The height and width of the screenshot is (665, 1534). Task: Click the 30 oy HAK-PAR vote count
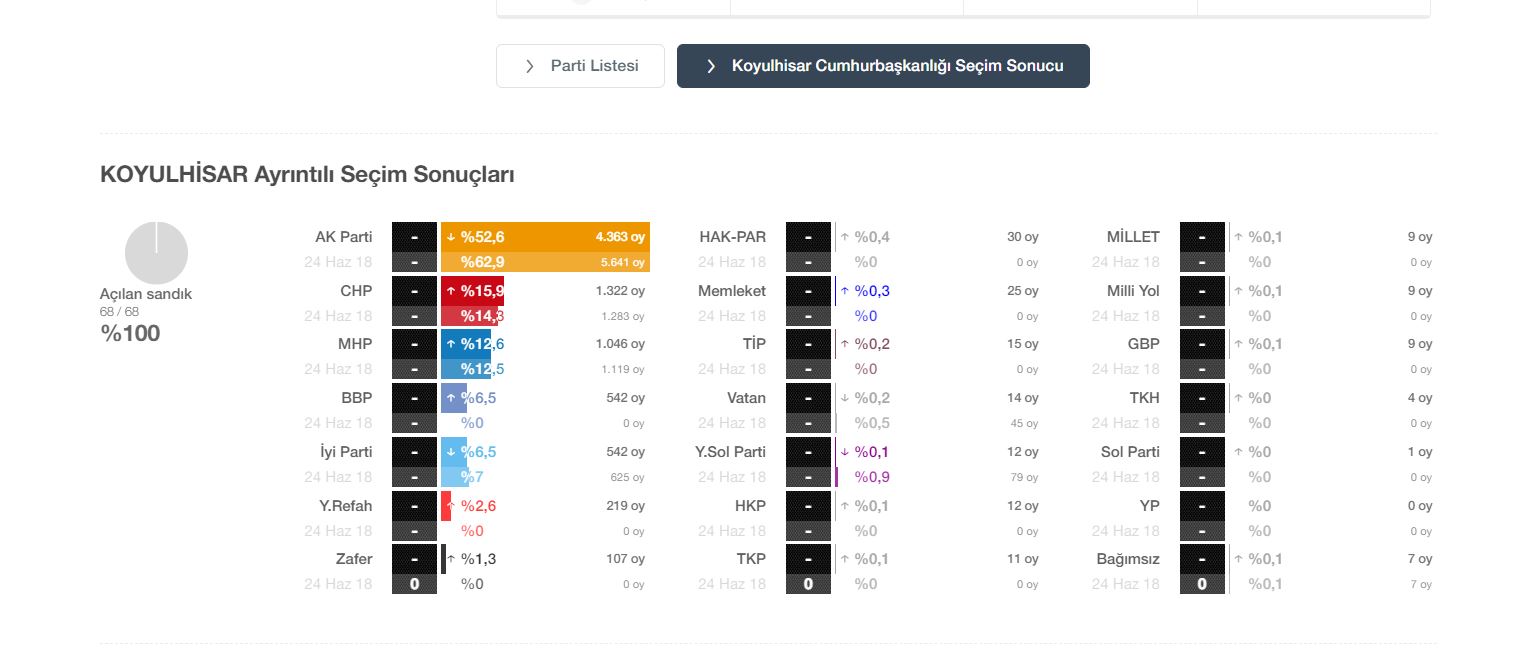tap(1023, 237)
